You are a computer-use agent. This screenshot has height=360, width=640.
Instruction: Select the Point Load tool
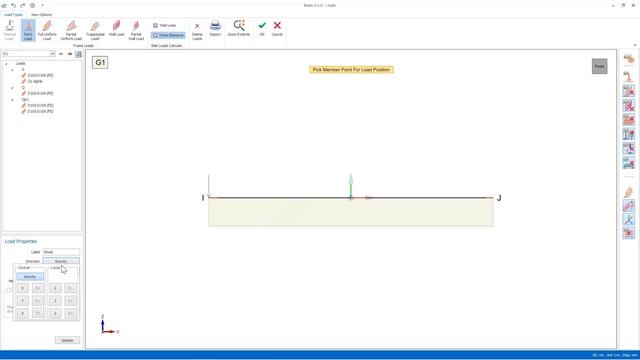(28, 30)
